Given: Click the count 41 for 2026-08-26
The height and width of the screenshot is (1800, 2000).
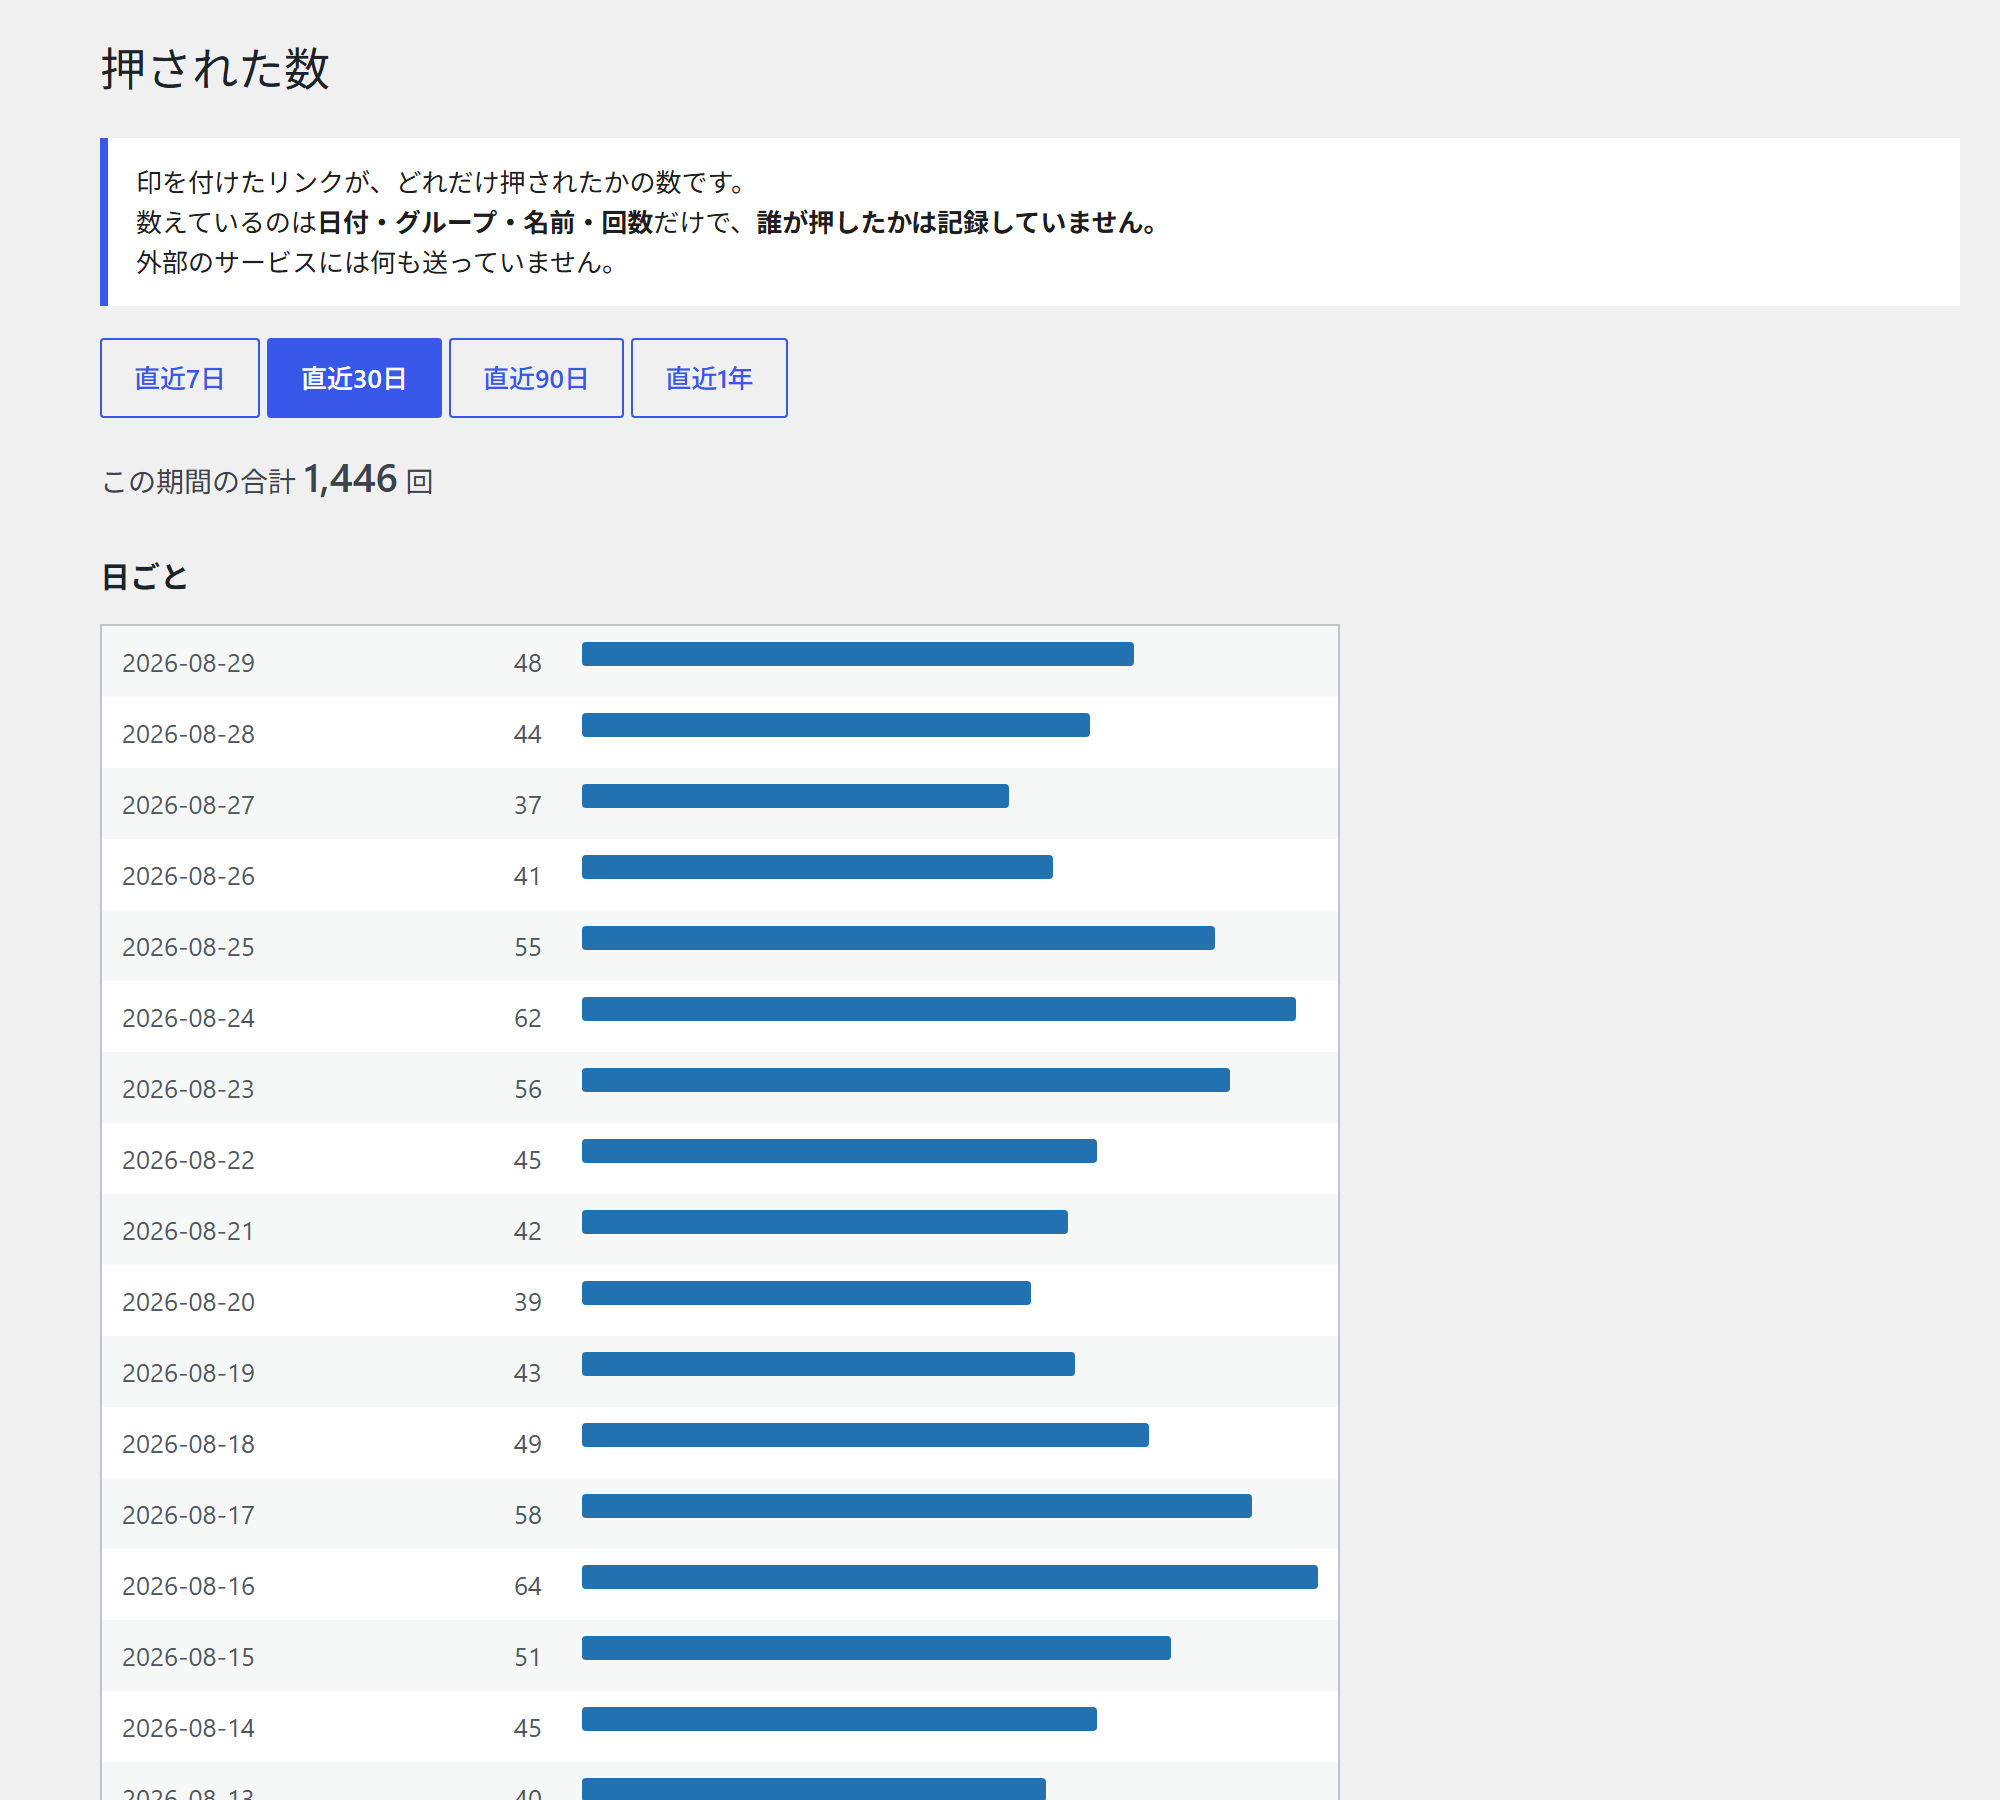Looking at the screenshot, I should pyautogui.click(x=528, y=876).
